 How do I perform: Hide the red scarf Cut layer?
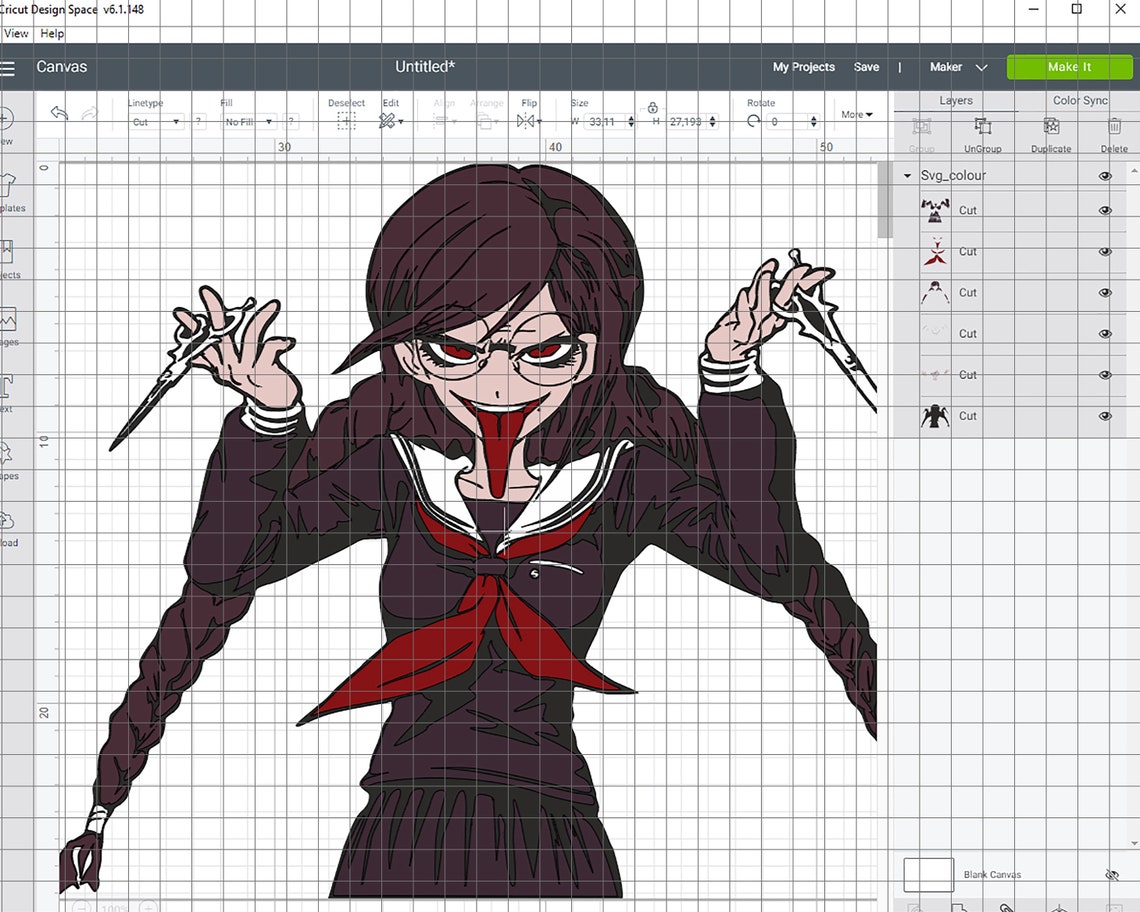[1105, 252]
